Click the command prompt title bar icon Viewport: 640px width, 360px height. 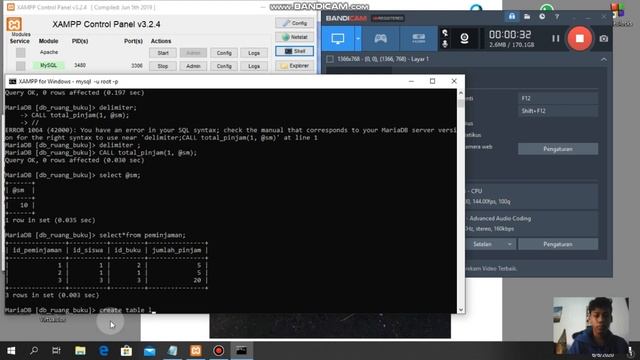tap(13, 82)
